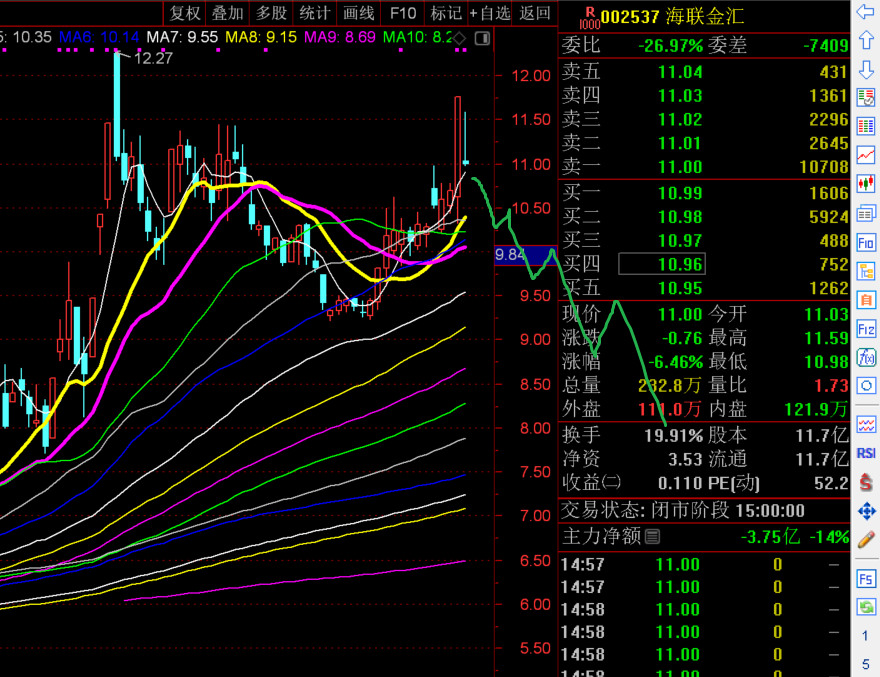Click the MA8 yellow legend label
Image resolution: width=880 pixels, height=677 pixels.
pos(261,38)
